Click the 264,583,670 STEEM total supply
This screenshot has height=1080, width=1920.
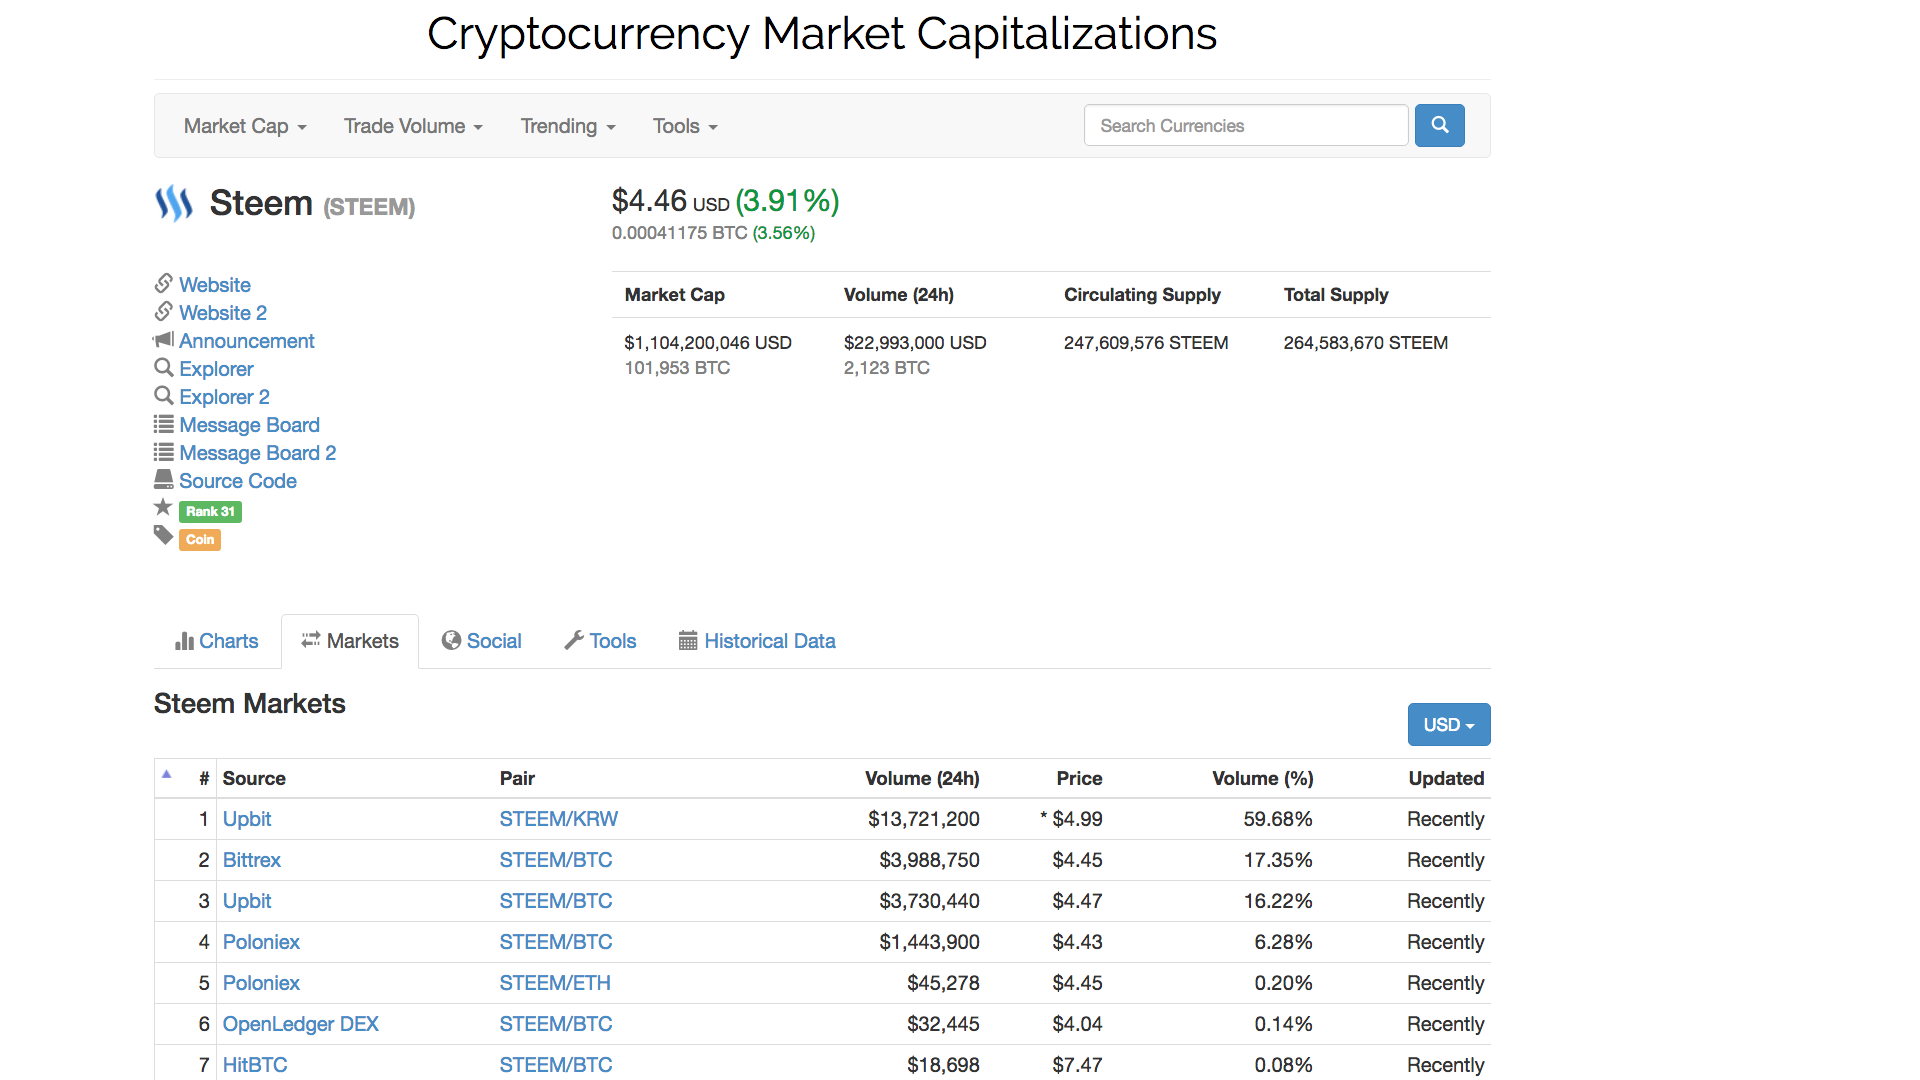point(1366,343)
